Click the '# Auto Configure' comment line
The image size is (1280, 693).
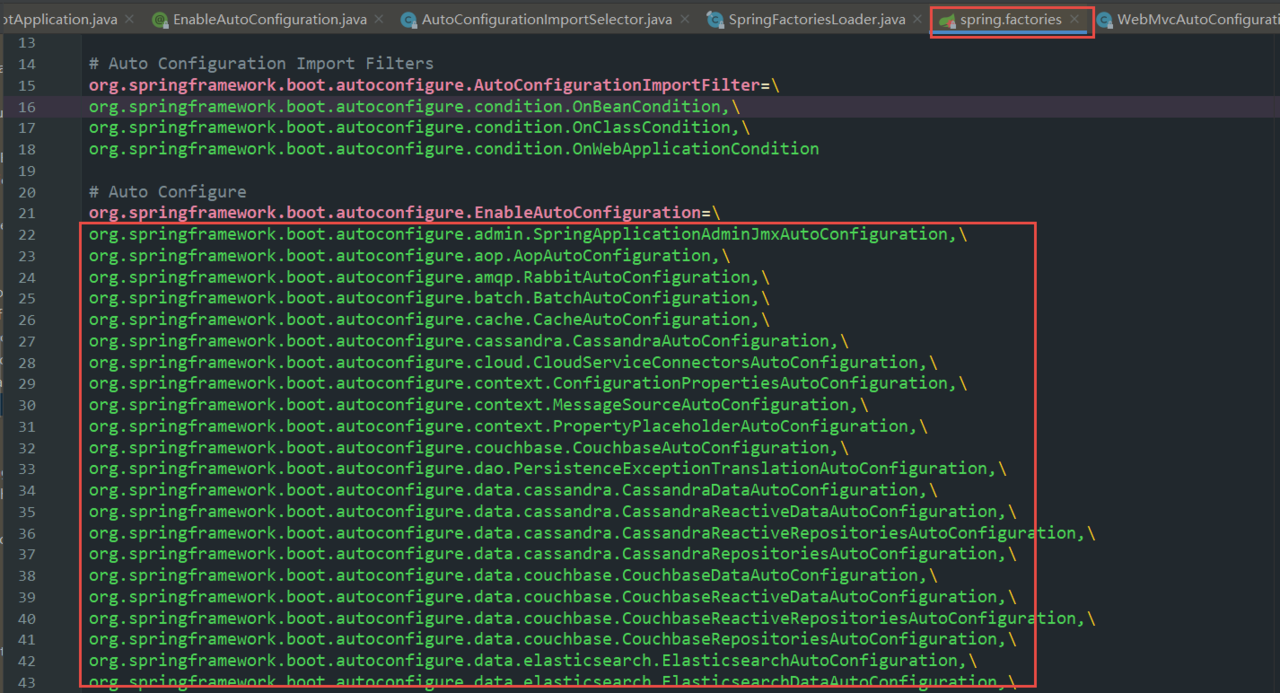point(167,192)
